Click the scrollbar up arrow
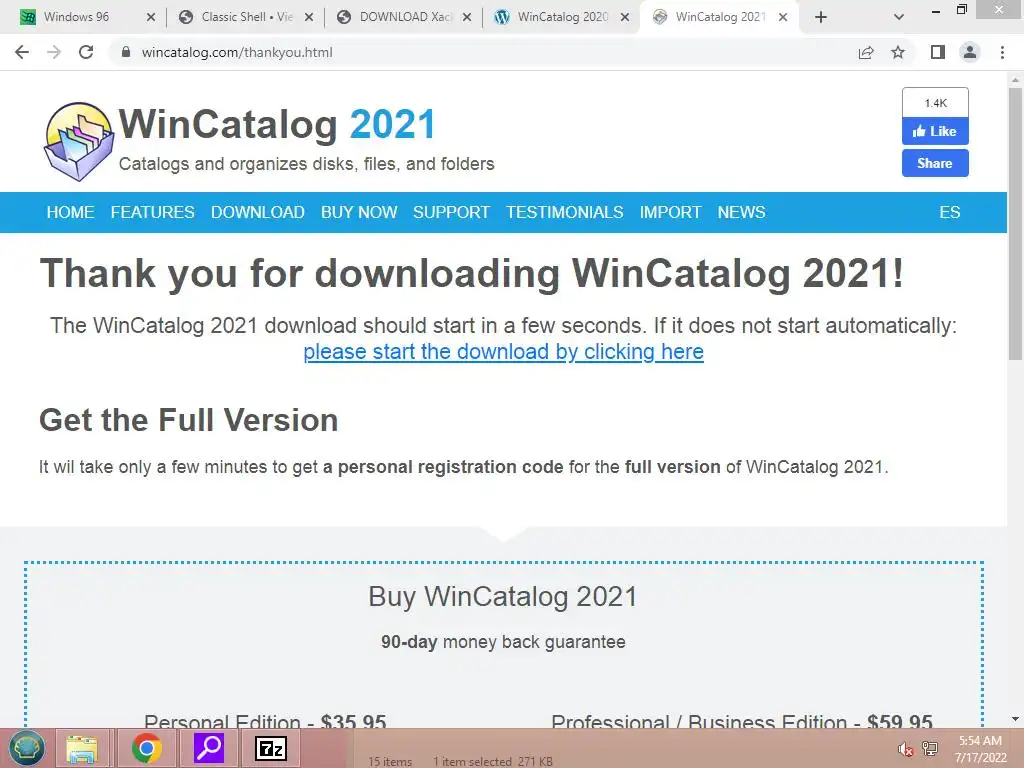1024x768 pixels. [1015, 80]
